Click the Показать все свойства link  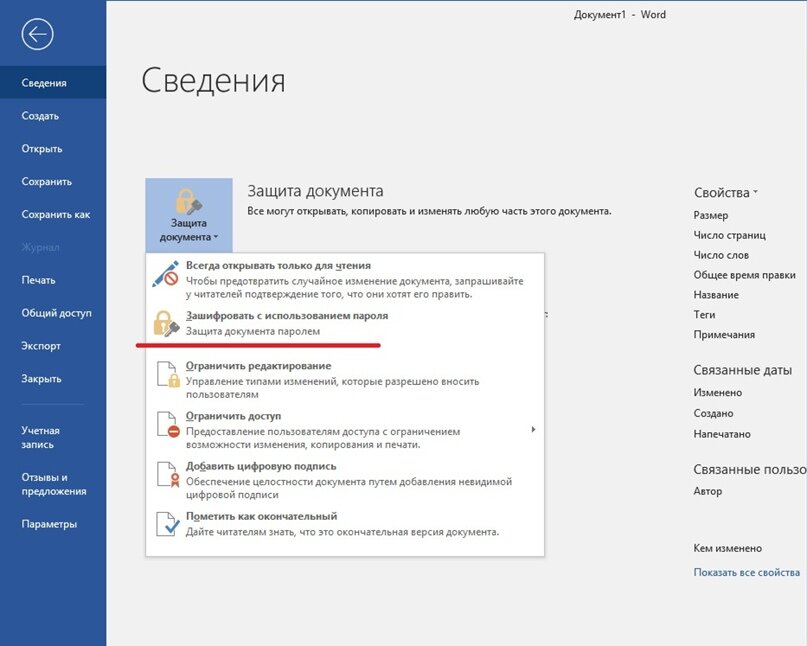(746, 572)
